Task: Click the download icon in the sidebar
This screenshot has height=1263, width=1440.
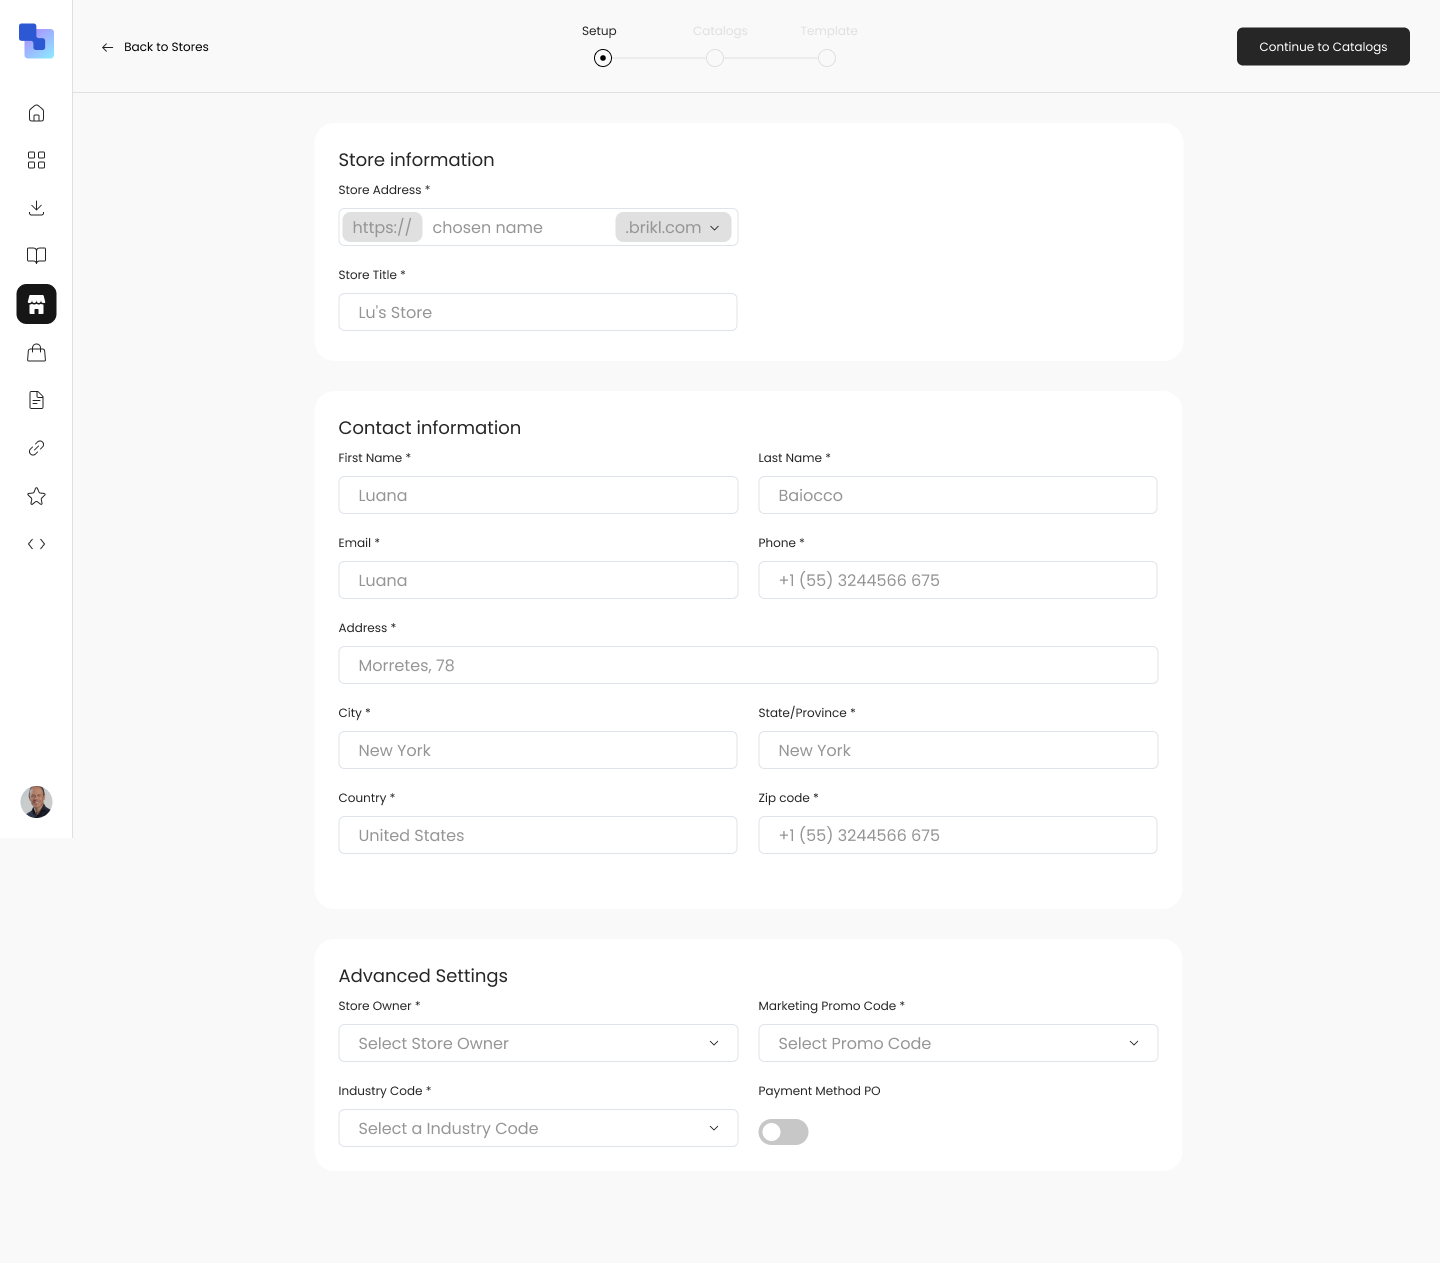Action: tap(36, 208)
